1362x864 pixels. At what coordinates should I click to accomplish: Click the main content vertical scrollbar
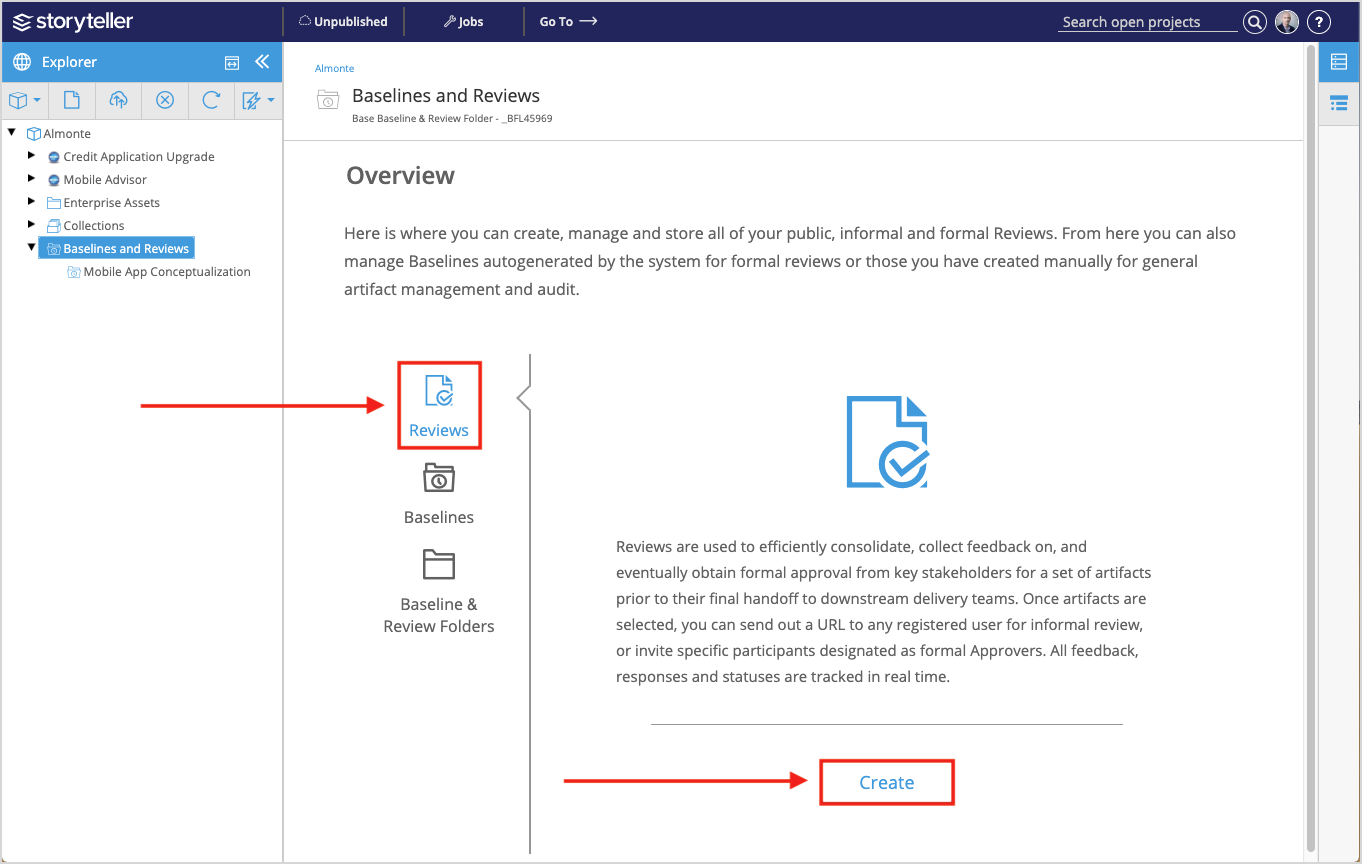coord(1311,446)
